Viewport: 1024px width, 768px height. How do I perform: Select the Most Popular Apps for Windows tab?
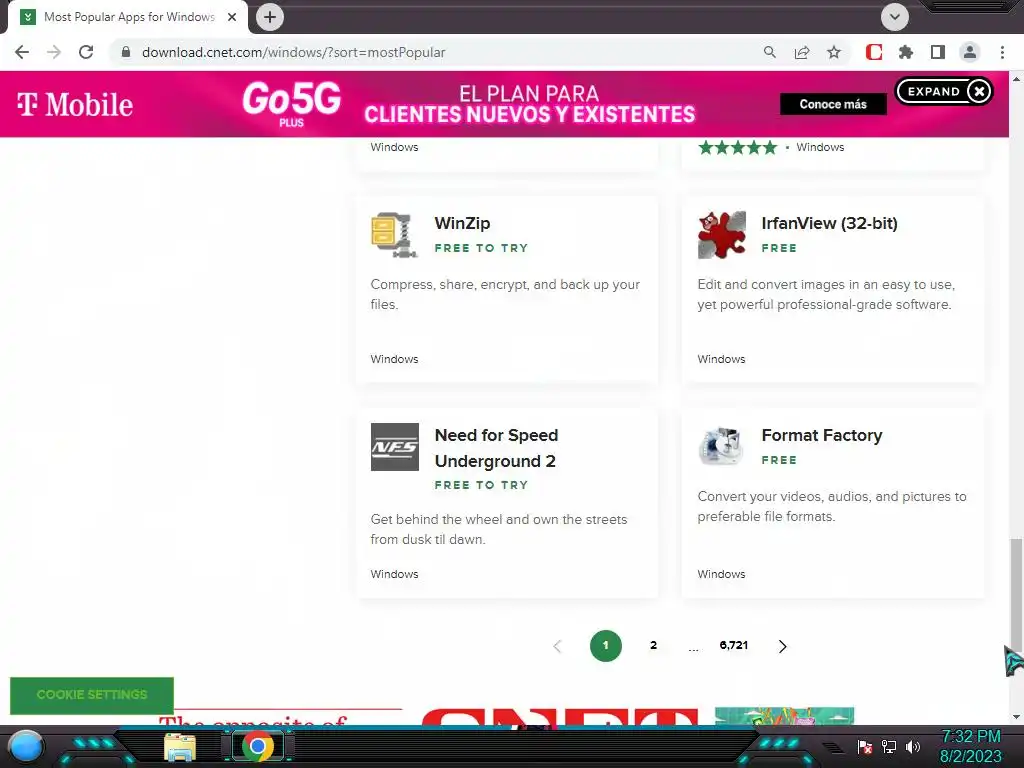point(129,17)
